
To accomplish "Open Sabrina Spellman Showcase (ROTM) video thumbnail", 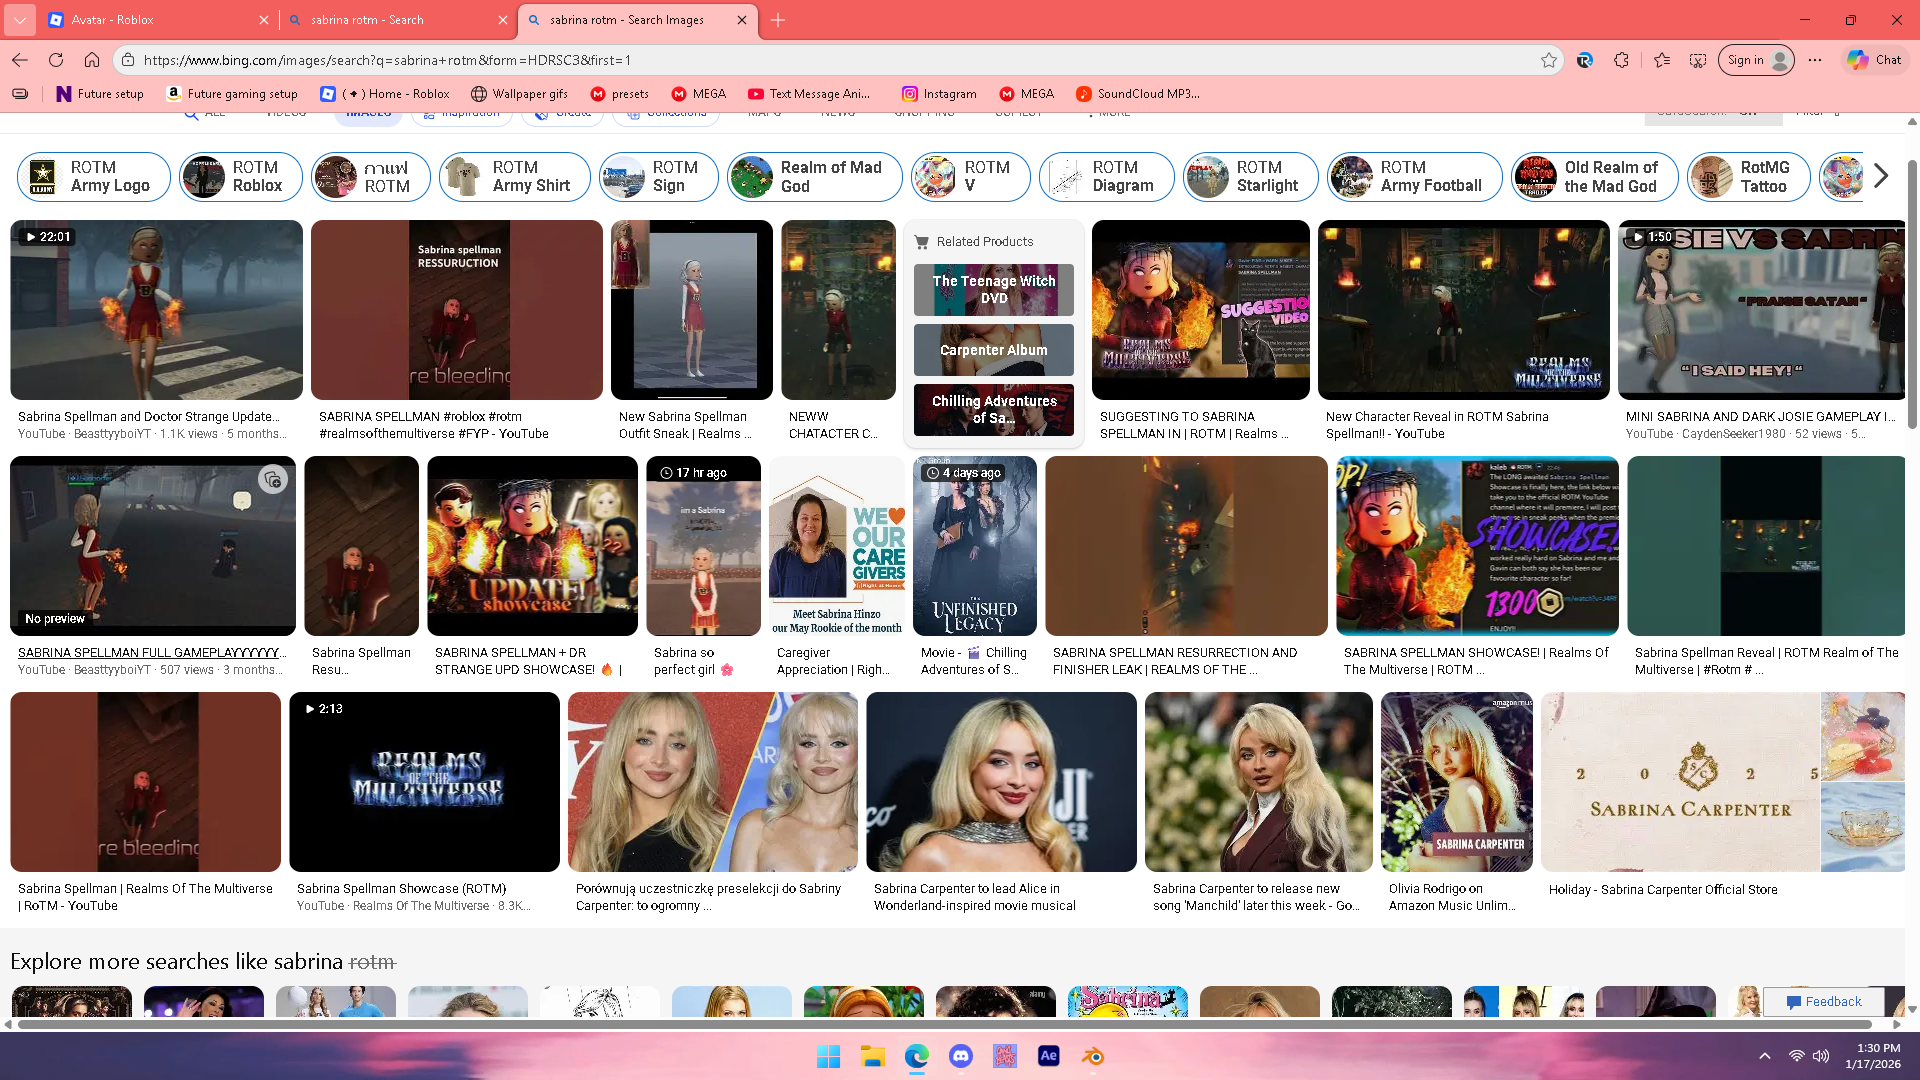I will (x=424, y=781).
